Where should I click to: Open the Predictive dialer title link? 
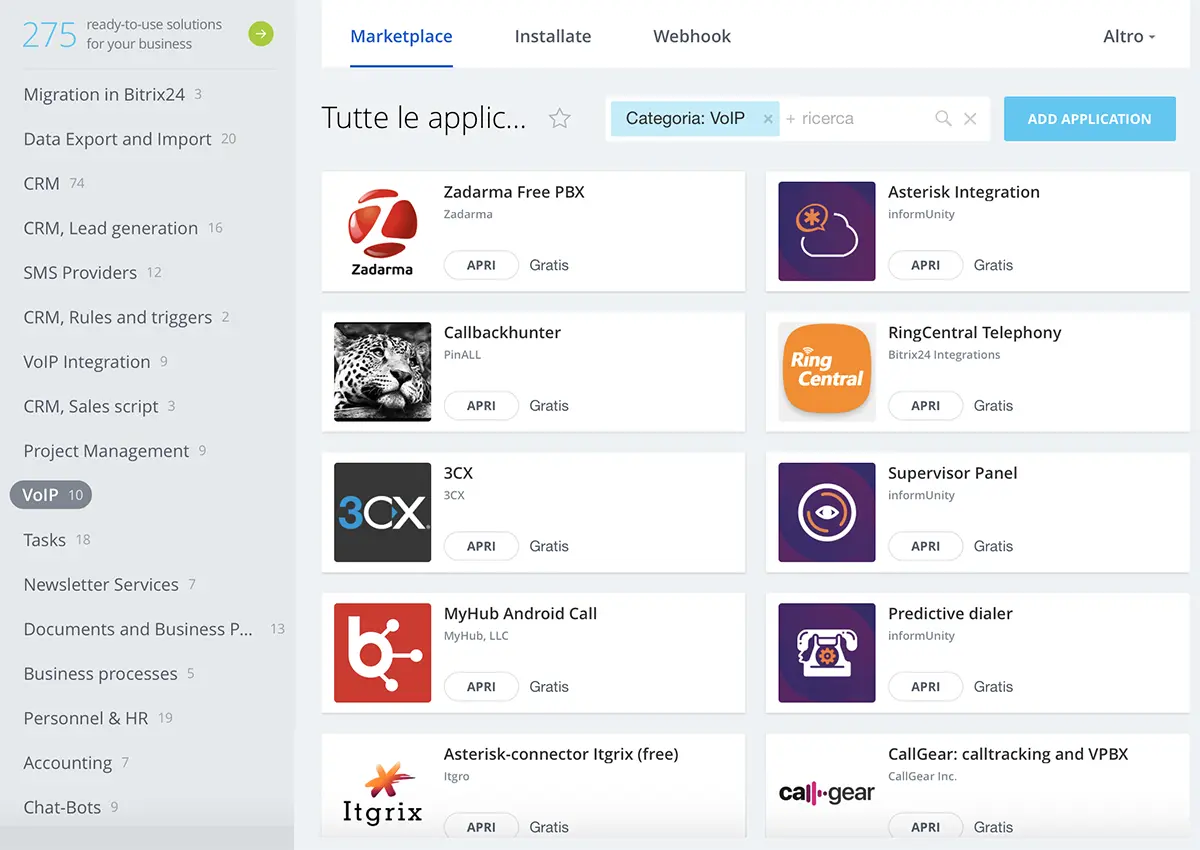[x=950, y=614]
